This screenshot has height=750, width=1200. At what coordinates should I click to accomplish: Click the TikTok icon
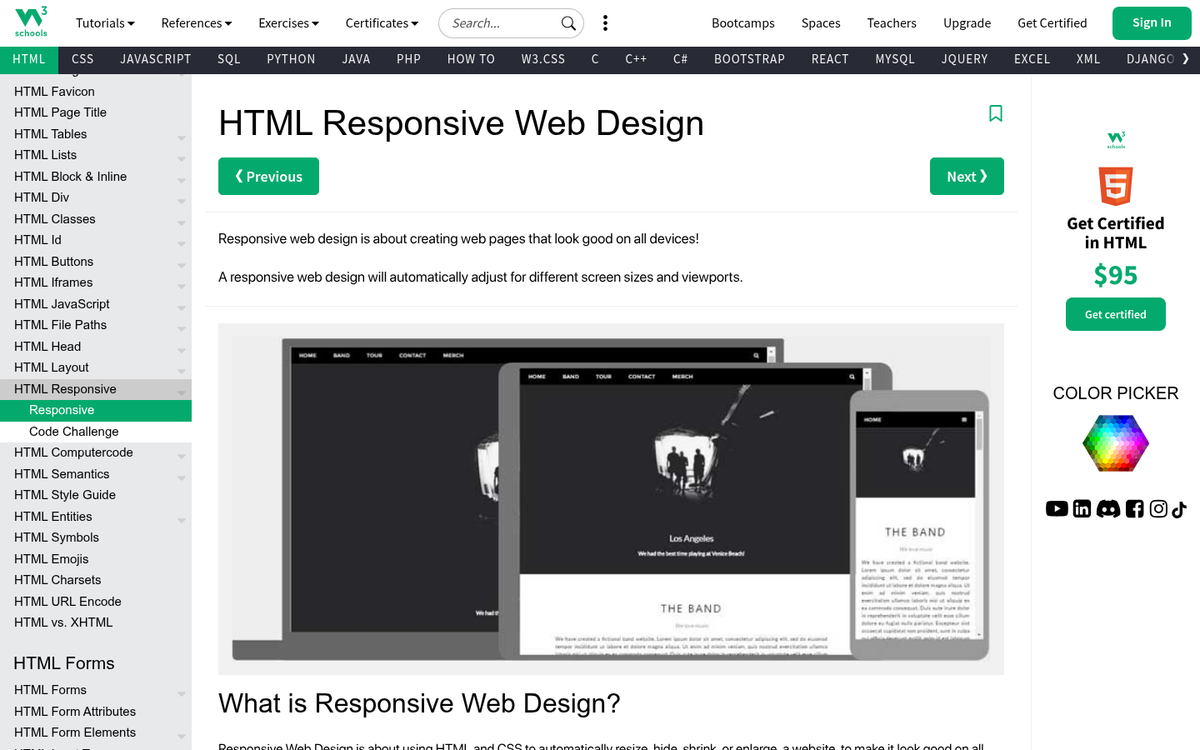point(1182,509)
